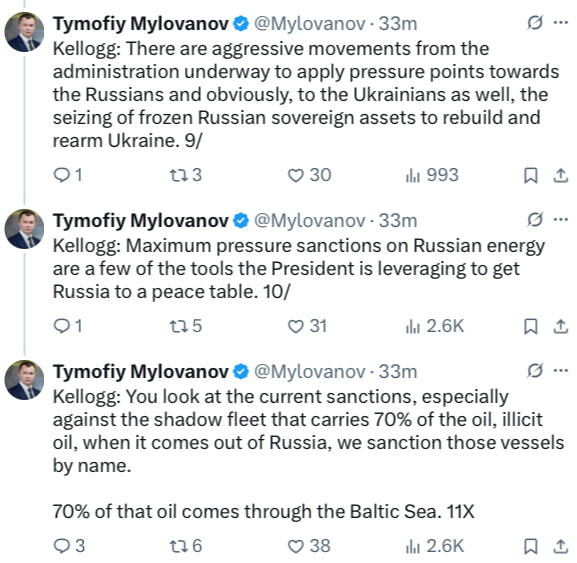The width and height of the screenshot is (577, 563).
Task: Open Grok icon on first tweet
Action: click(535, 23)
